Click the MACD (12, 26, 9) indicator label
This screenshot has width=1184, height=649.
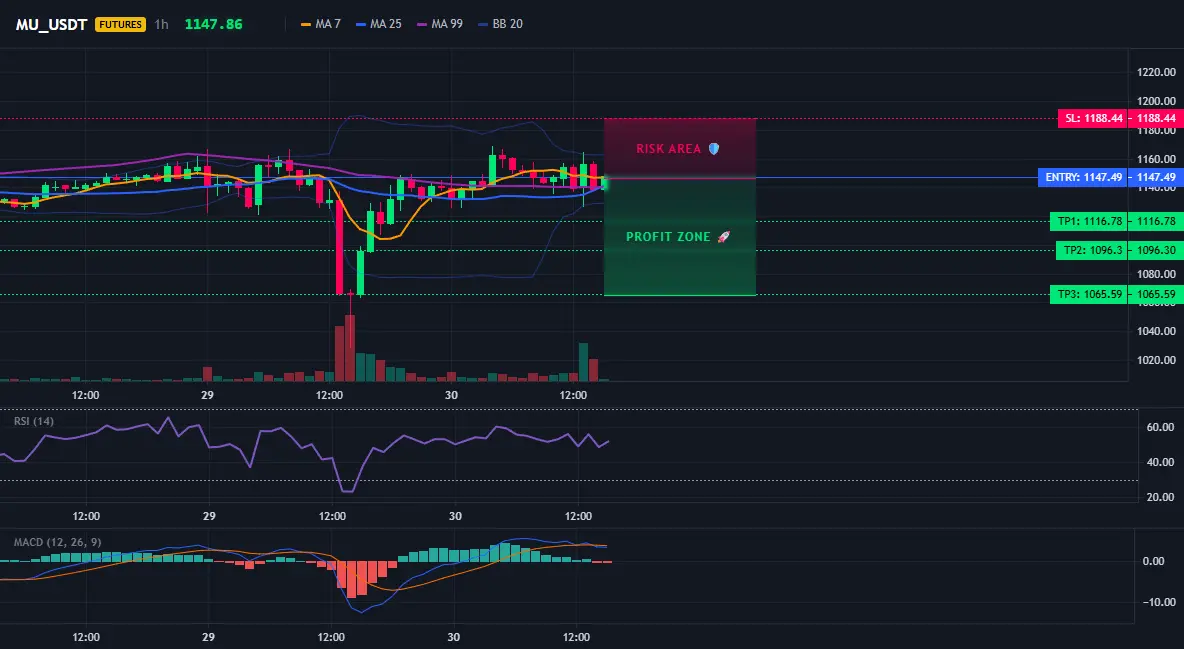(57, 542)
